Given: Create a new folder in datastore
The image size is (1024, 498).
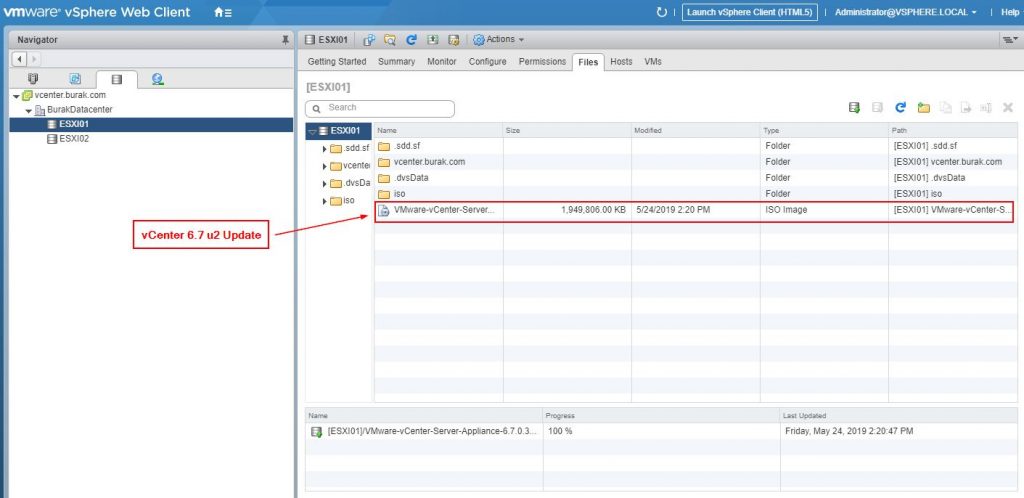Looking at the screenshot, I should point(923,108).
